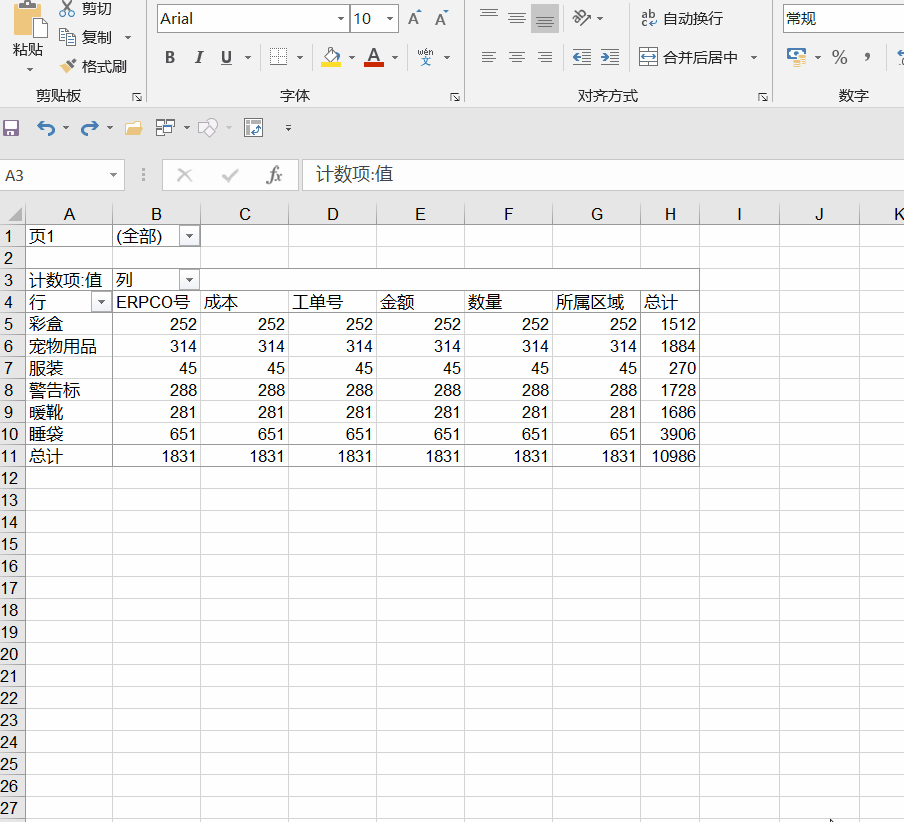Click the Copy (复制) icon

pos(67,37)
